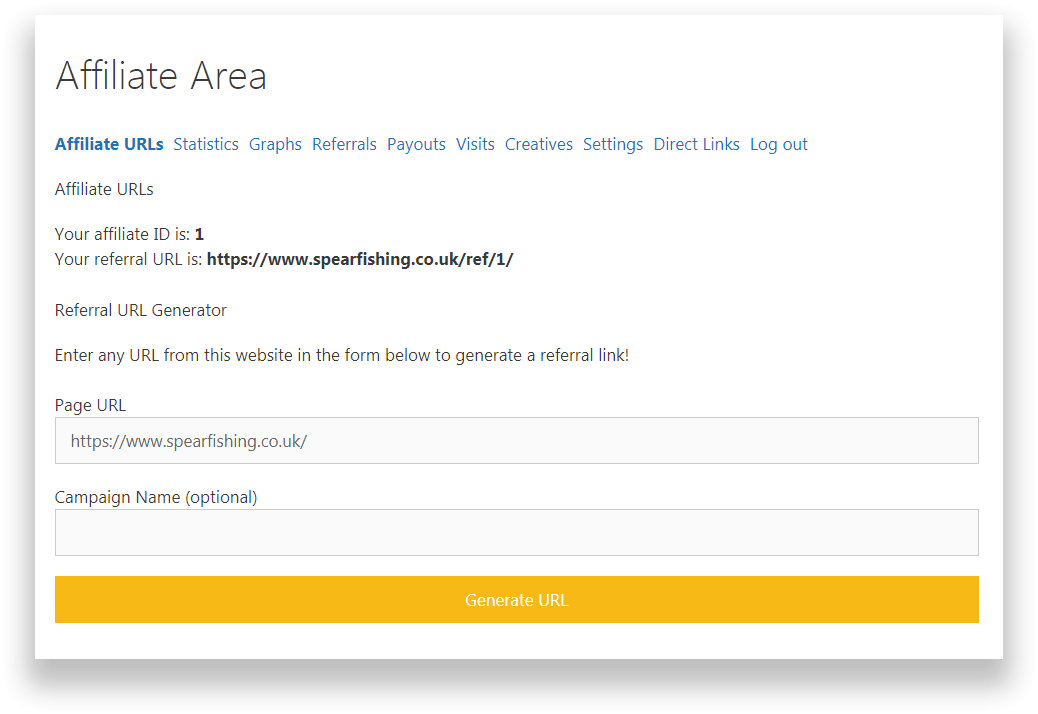The image size is (1038, 714).
Task: Click the affiliate ID number
Action: (x=199, y=235)
